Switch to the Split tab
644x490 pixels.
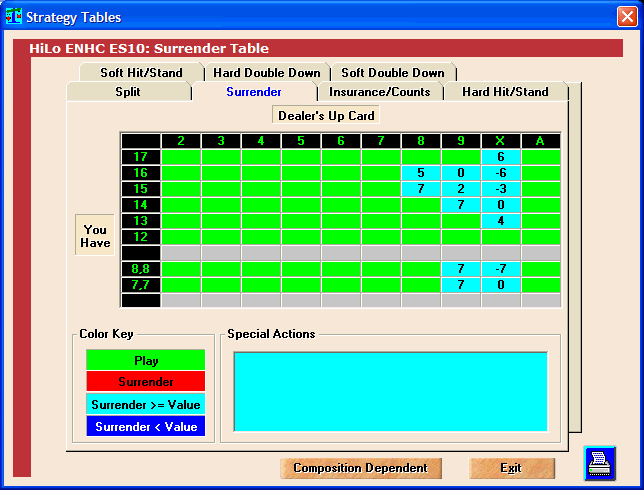tap(127, 92)
